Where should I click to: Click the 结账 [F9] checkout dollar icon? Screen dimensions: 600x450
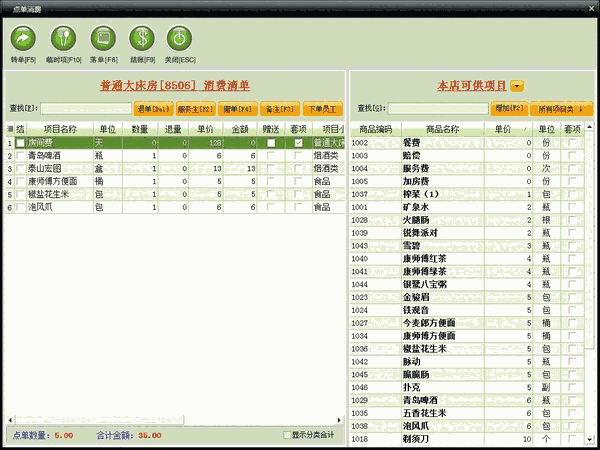[x=141, y=38]
